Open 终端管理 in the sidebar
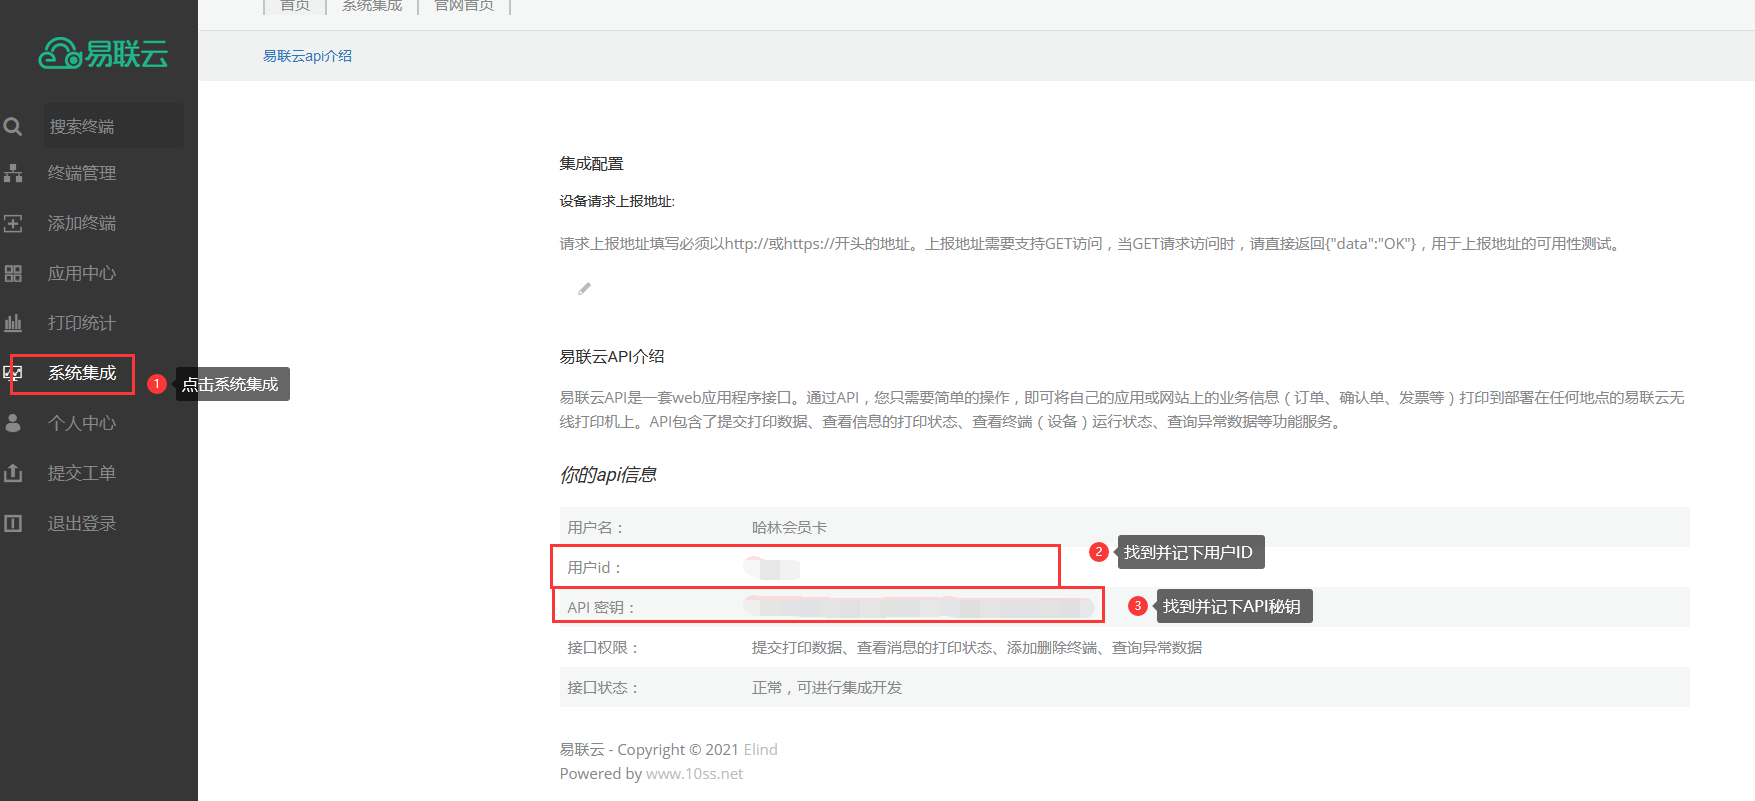Screen dimensions: 1755x801 (82, 173)
